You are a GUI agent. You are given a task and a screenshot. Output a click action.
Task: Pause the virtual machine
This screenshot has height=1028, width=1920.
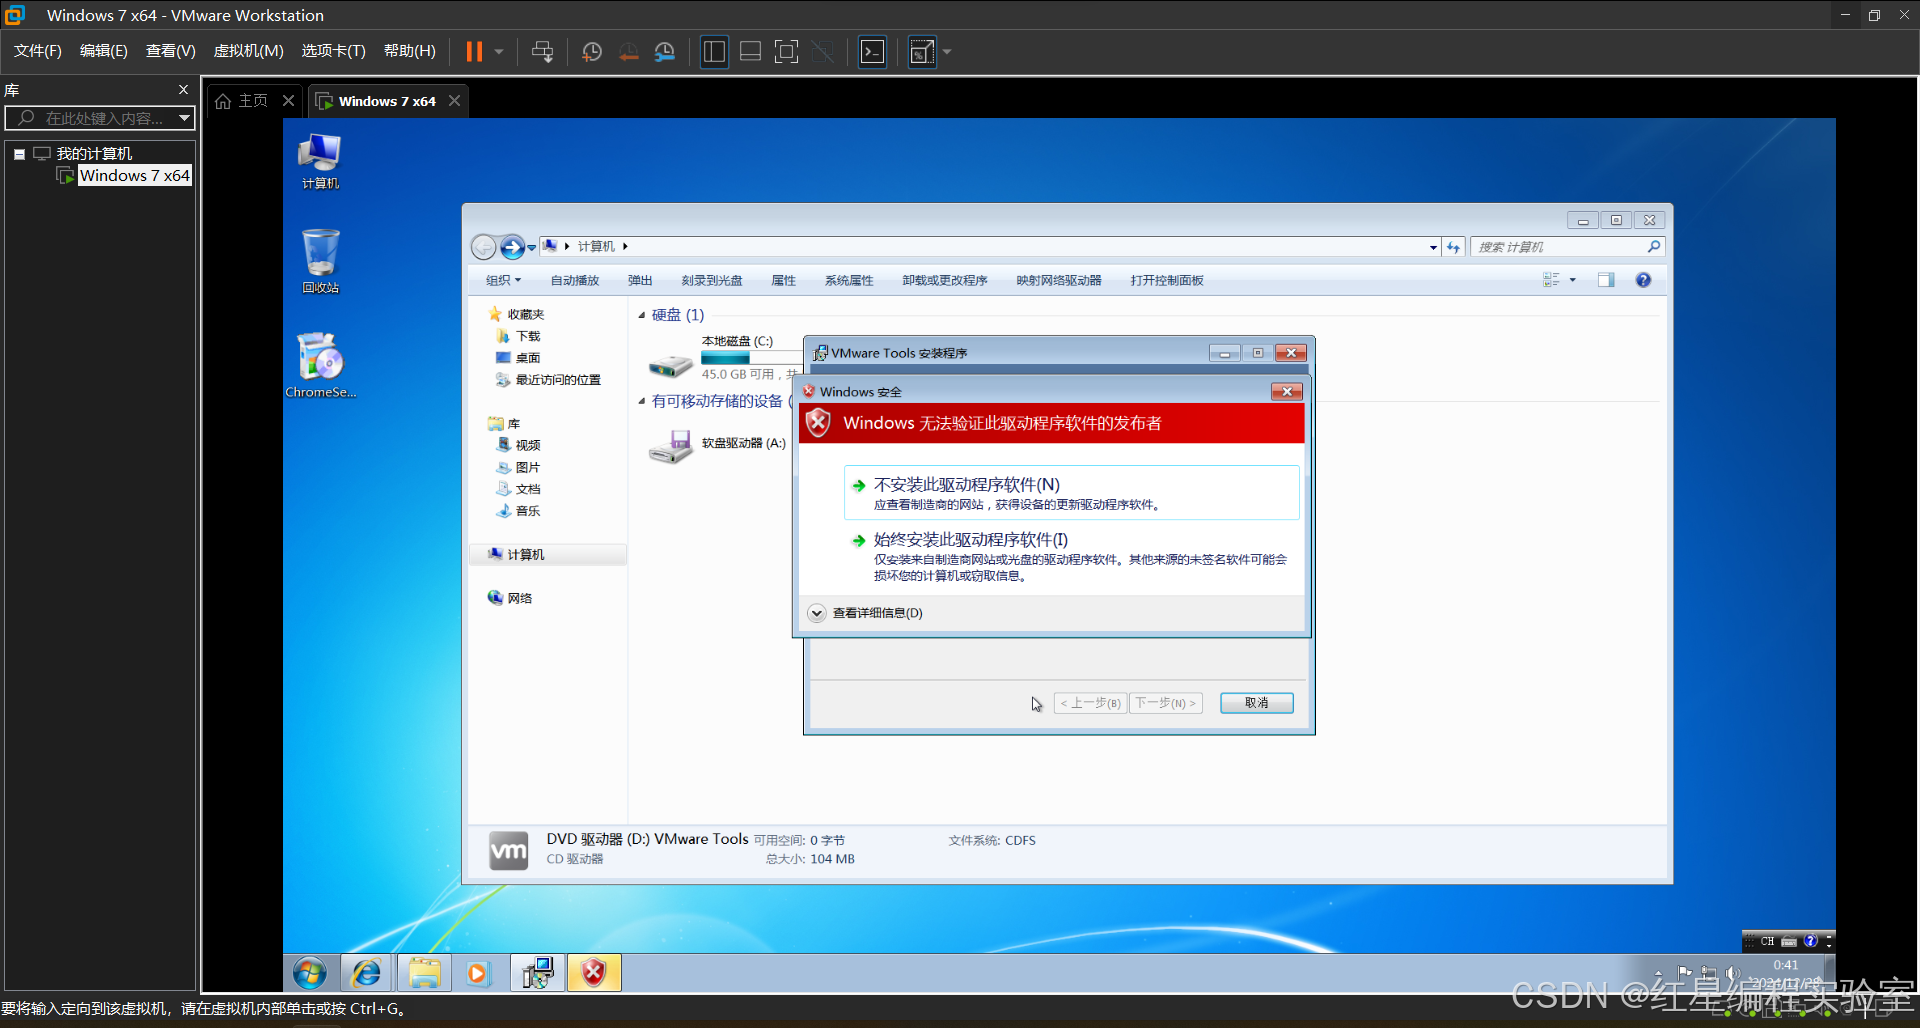[474, 51]
